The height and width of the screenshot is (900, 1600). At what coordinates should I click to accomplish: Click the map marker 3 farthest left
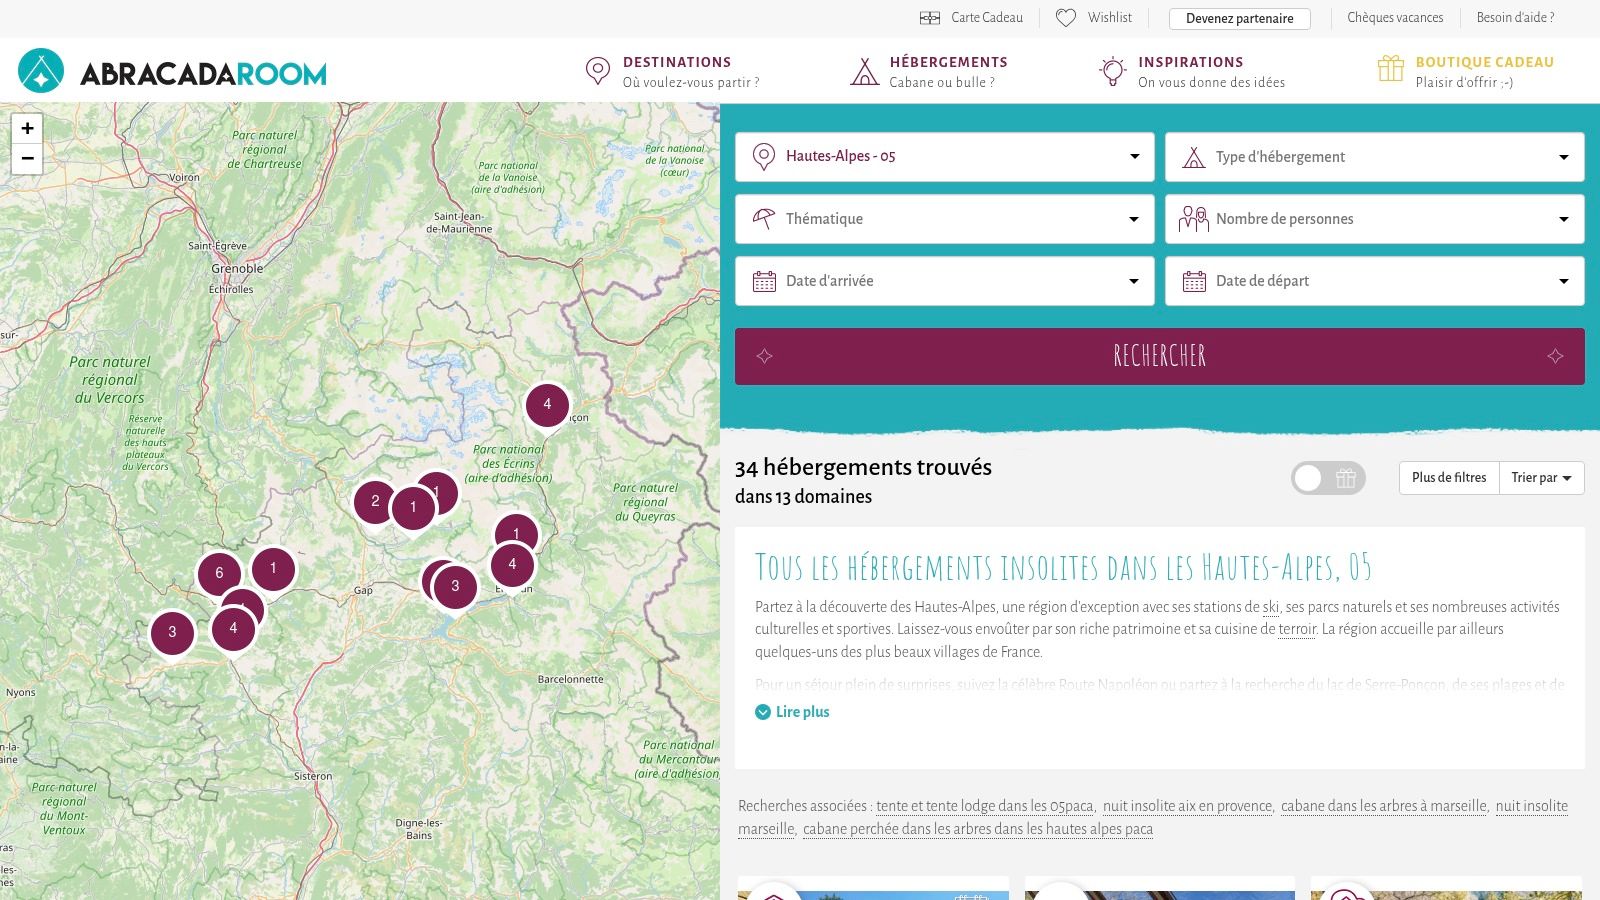coord(172,632)
